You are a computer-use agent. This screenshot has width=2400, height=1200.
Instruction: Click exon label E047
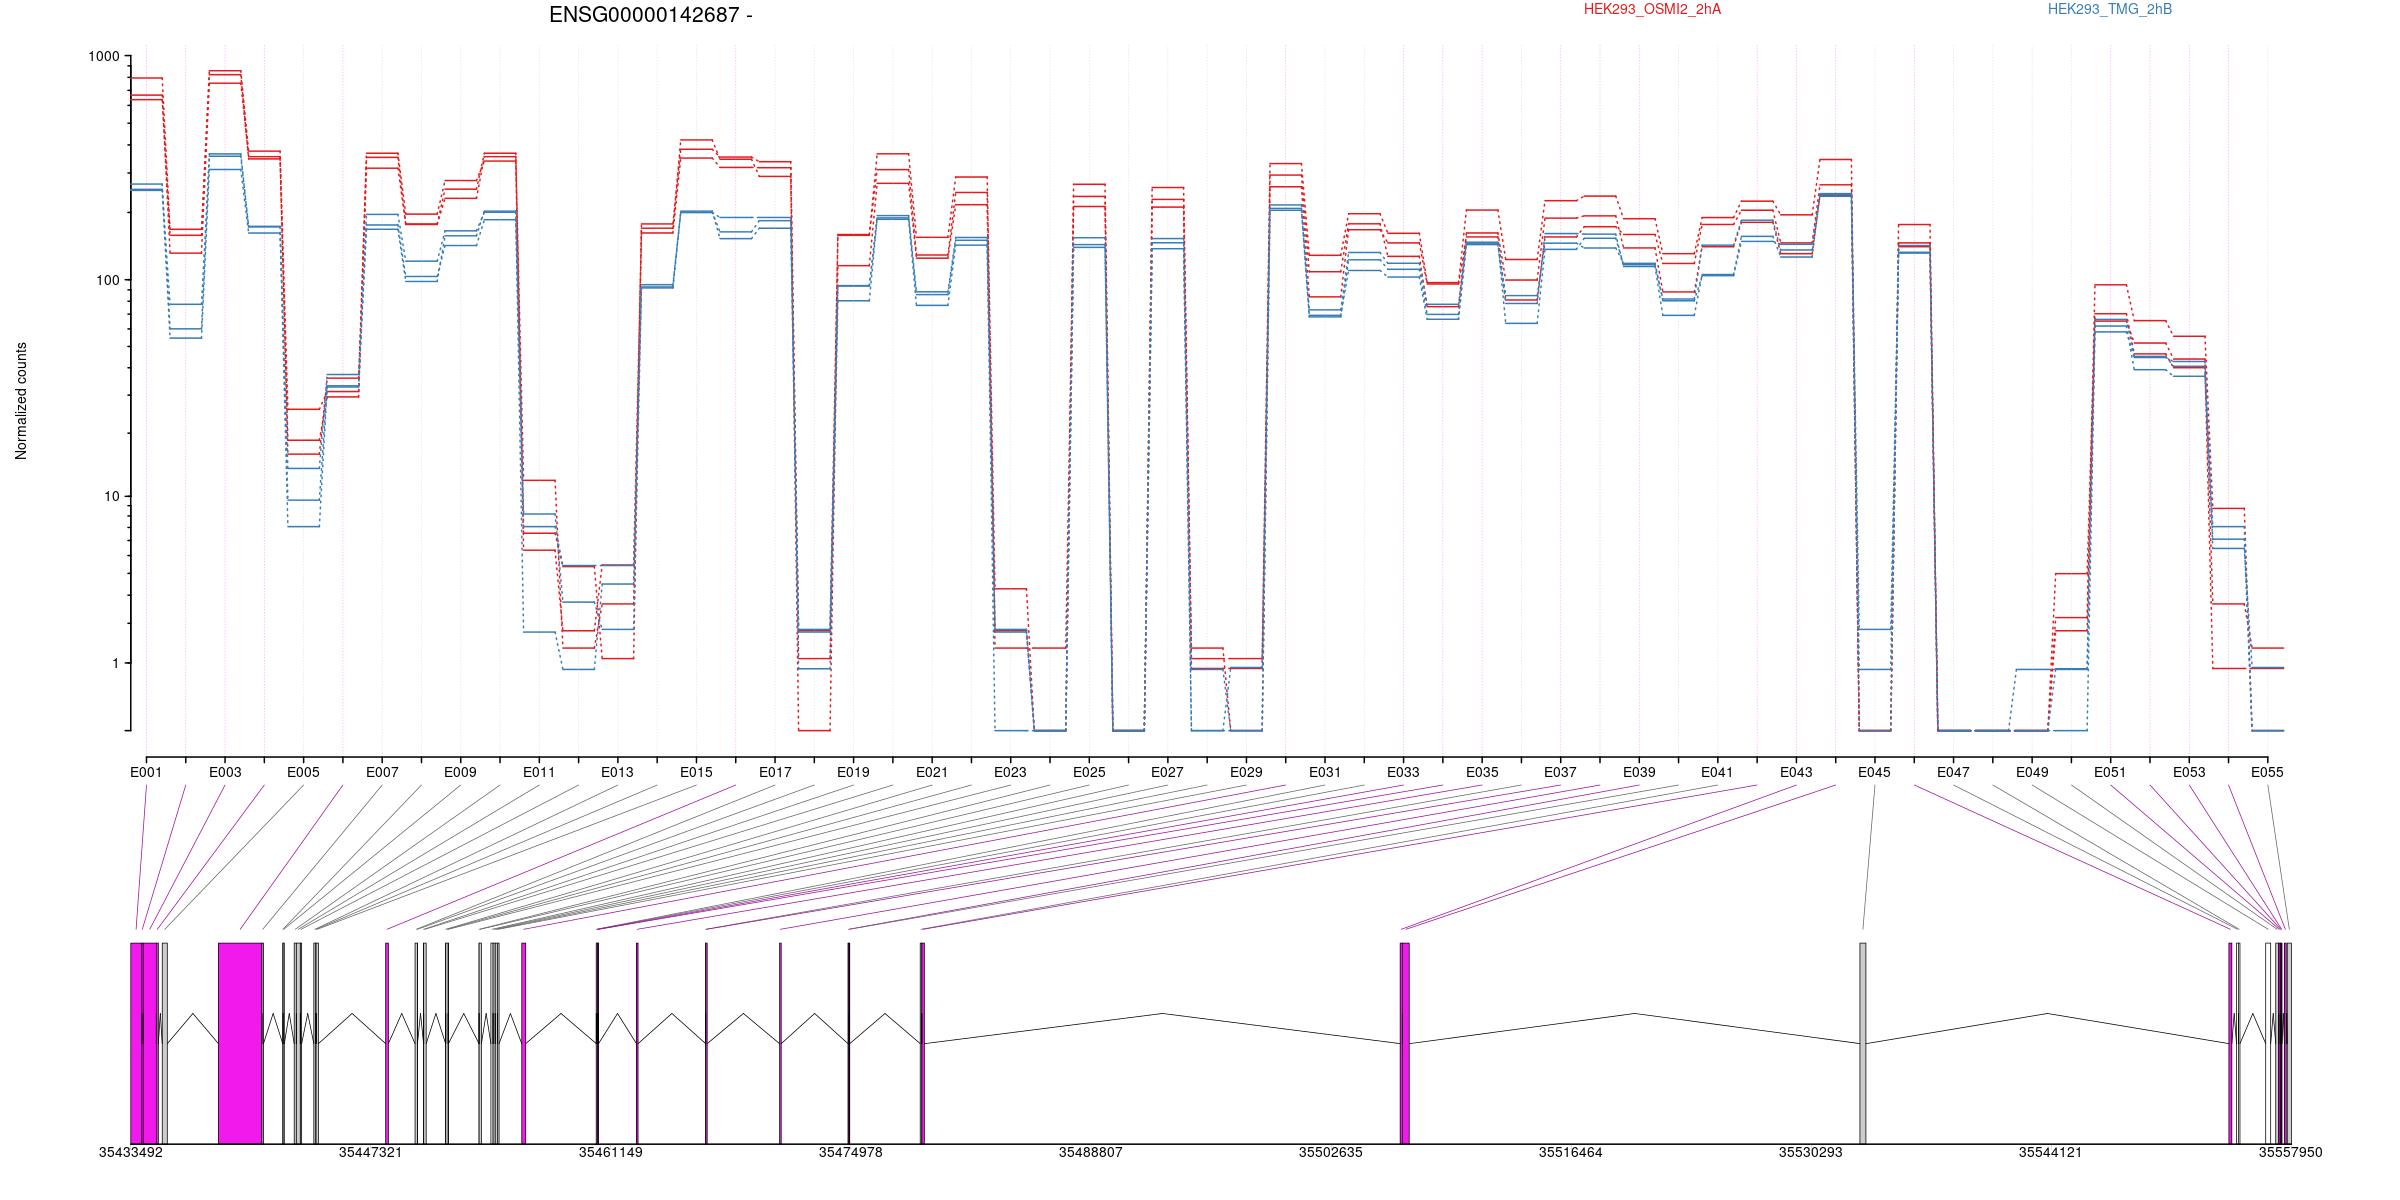1953,772
